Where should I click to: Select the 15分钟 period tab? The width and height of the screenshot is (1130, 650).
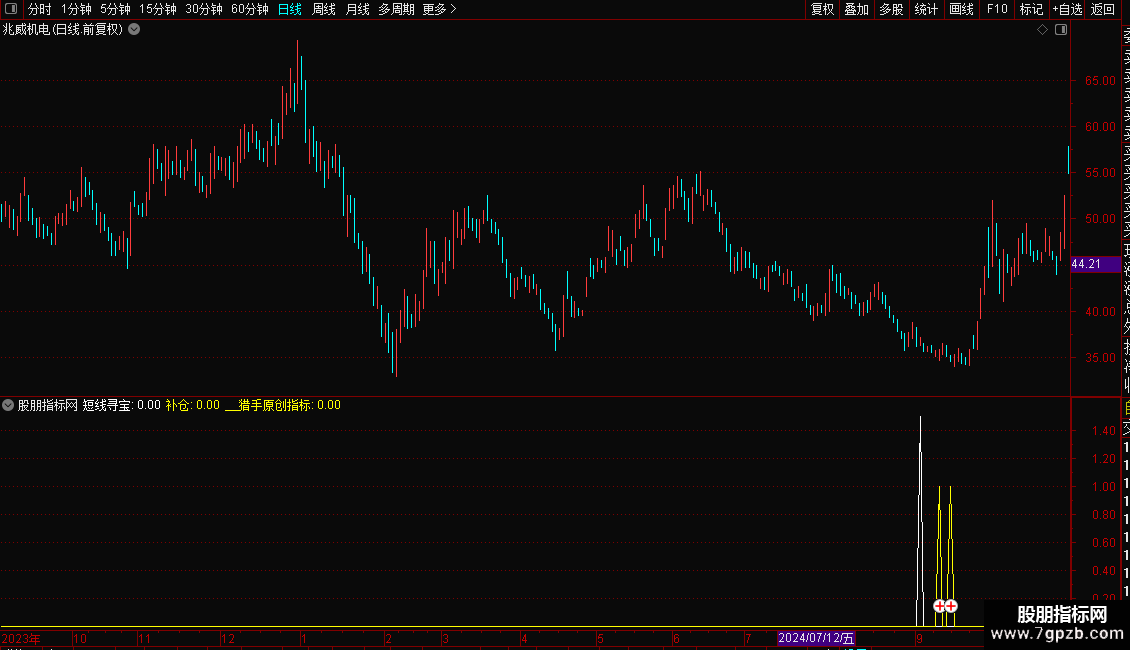tap(158, 9)
